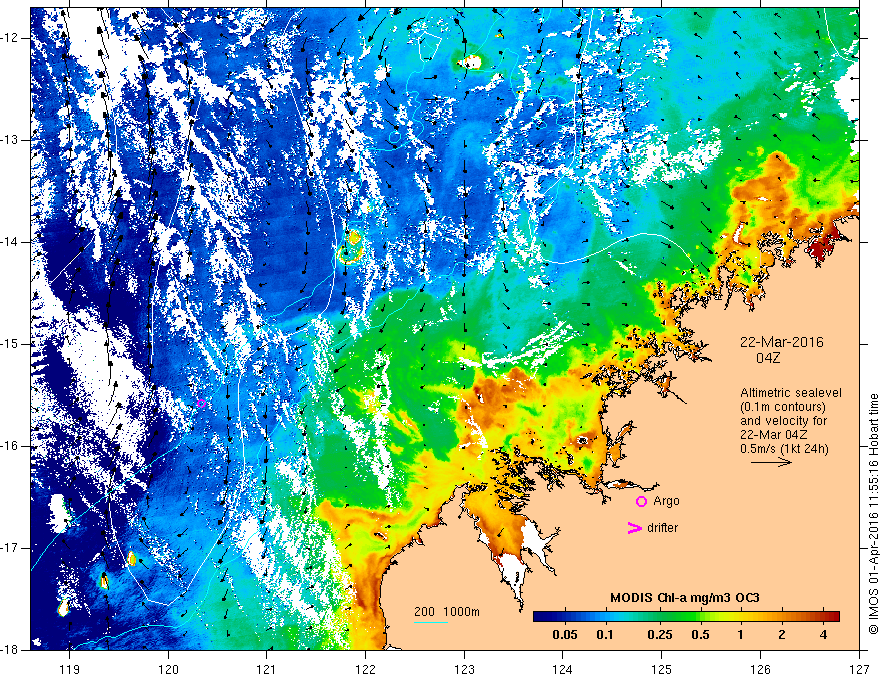Click the "0.05" colorbar tick label
Image resolution: width=880 pixels, height=680 pixels.
565,635
